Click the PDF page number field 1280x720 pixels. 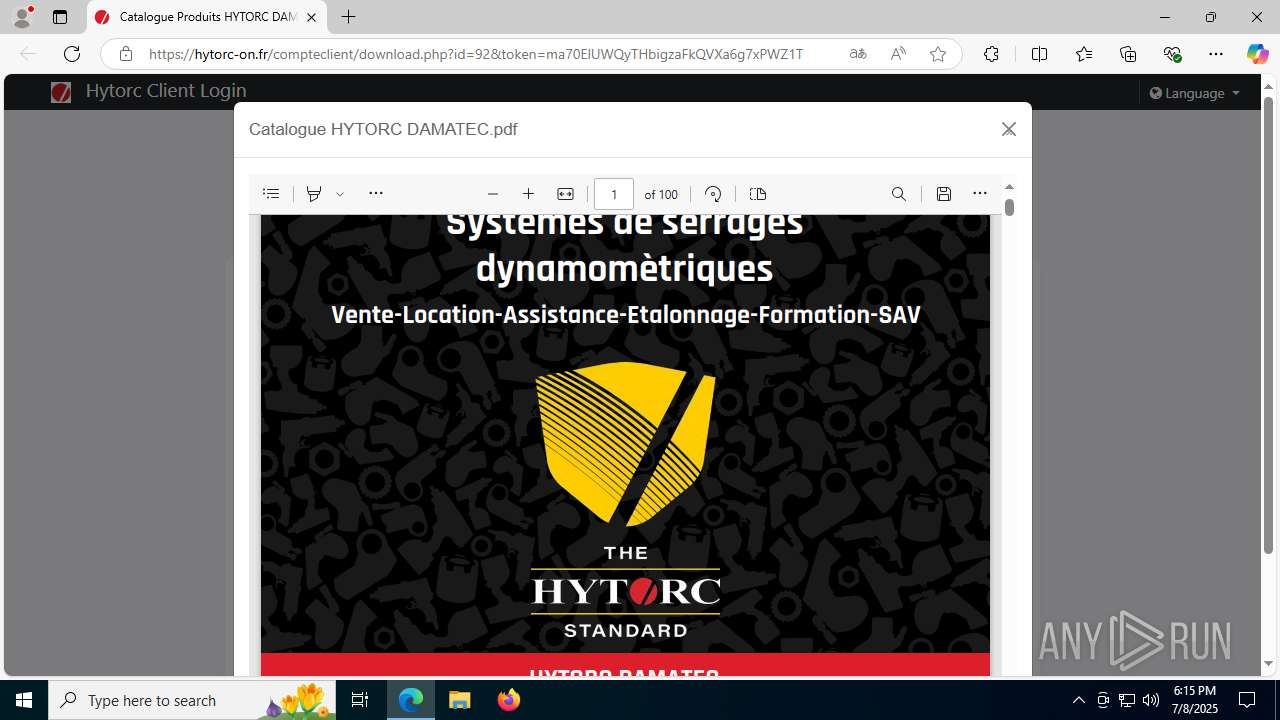(614, 194)
